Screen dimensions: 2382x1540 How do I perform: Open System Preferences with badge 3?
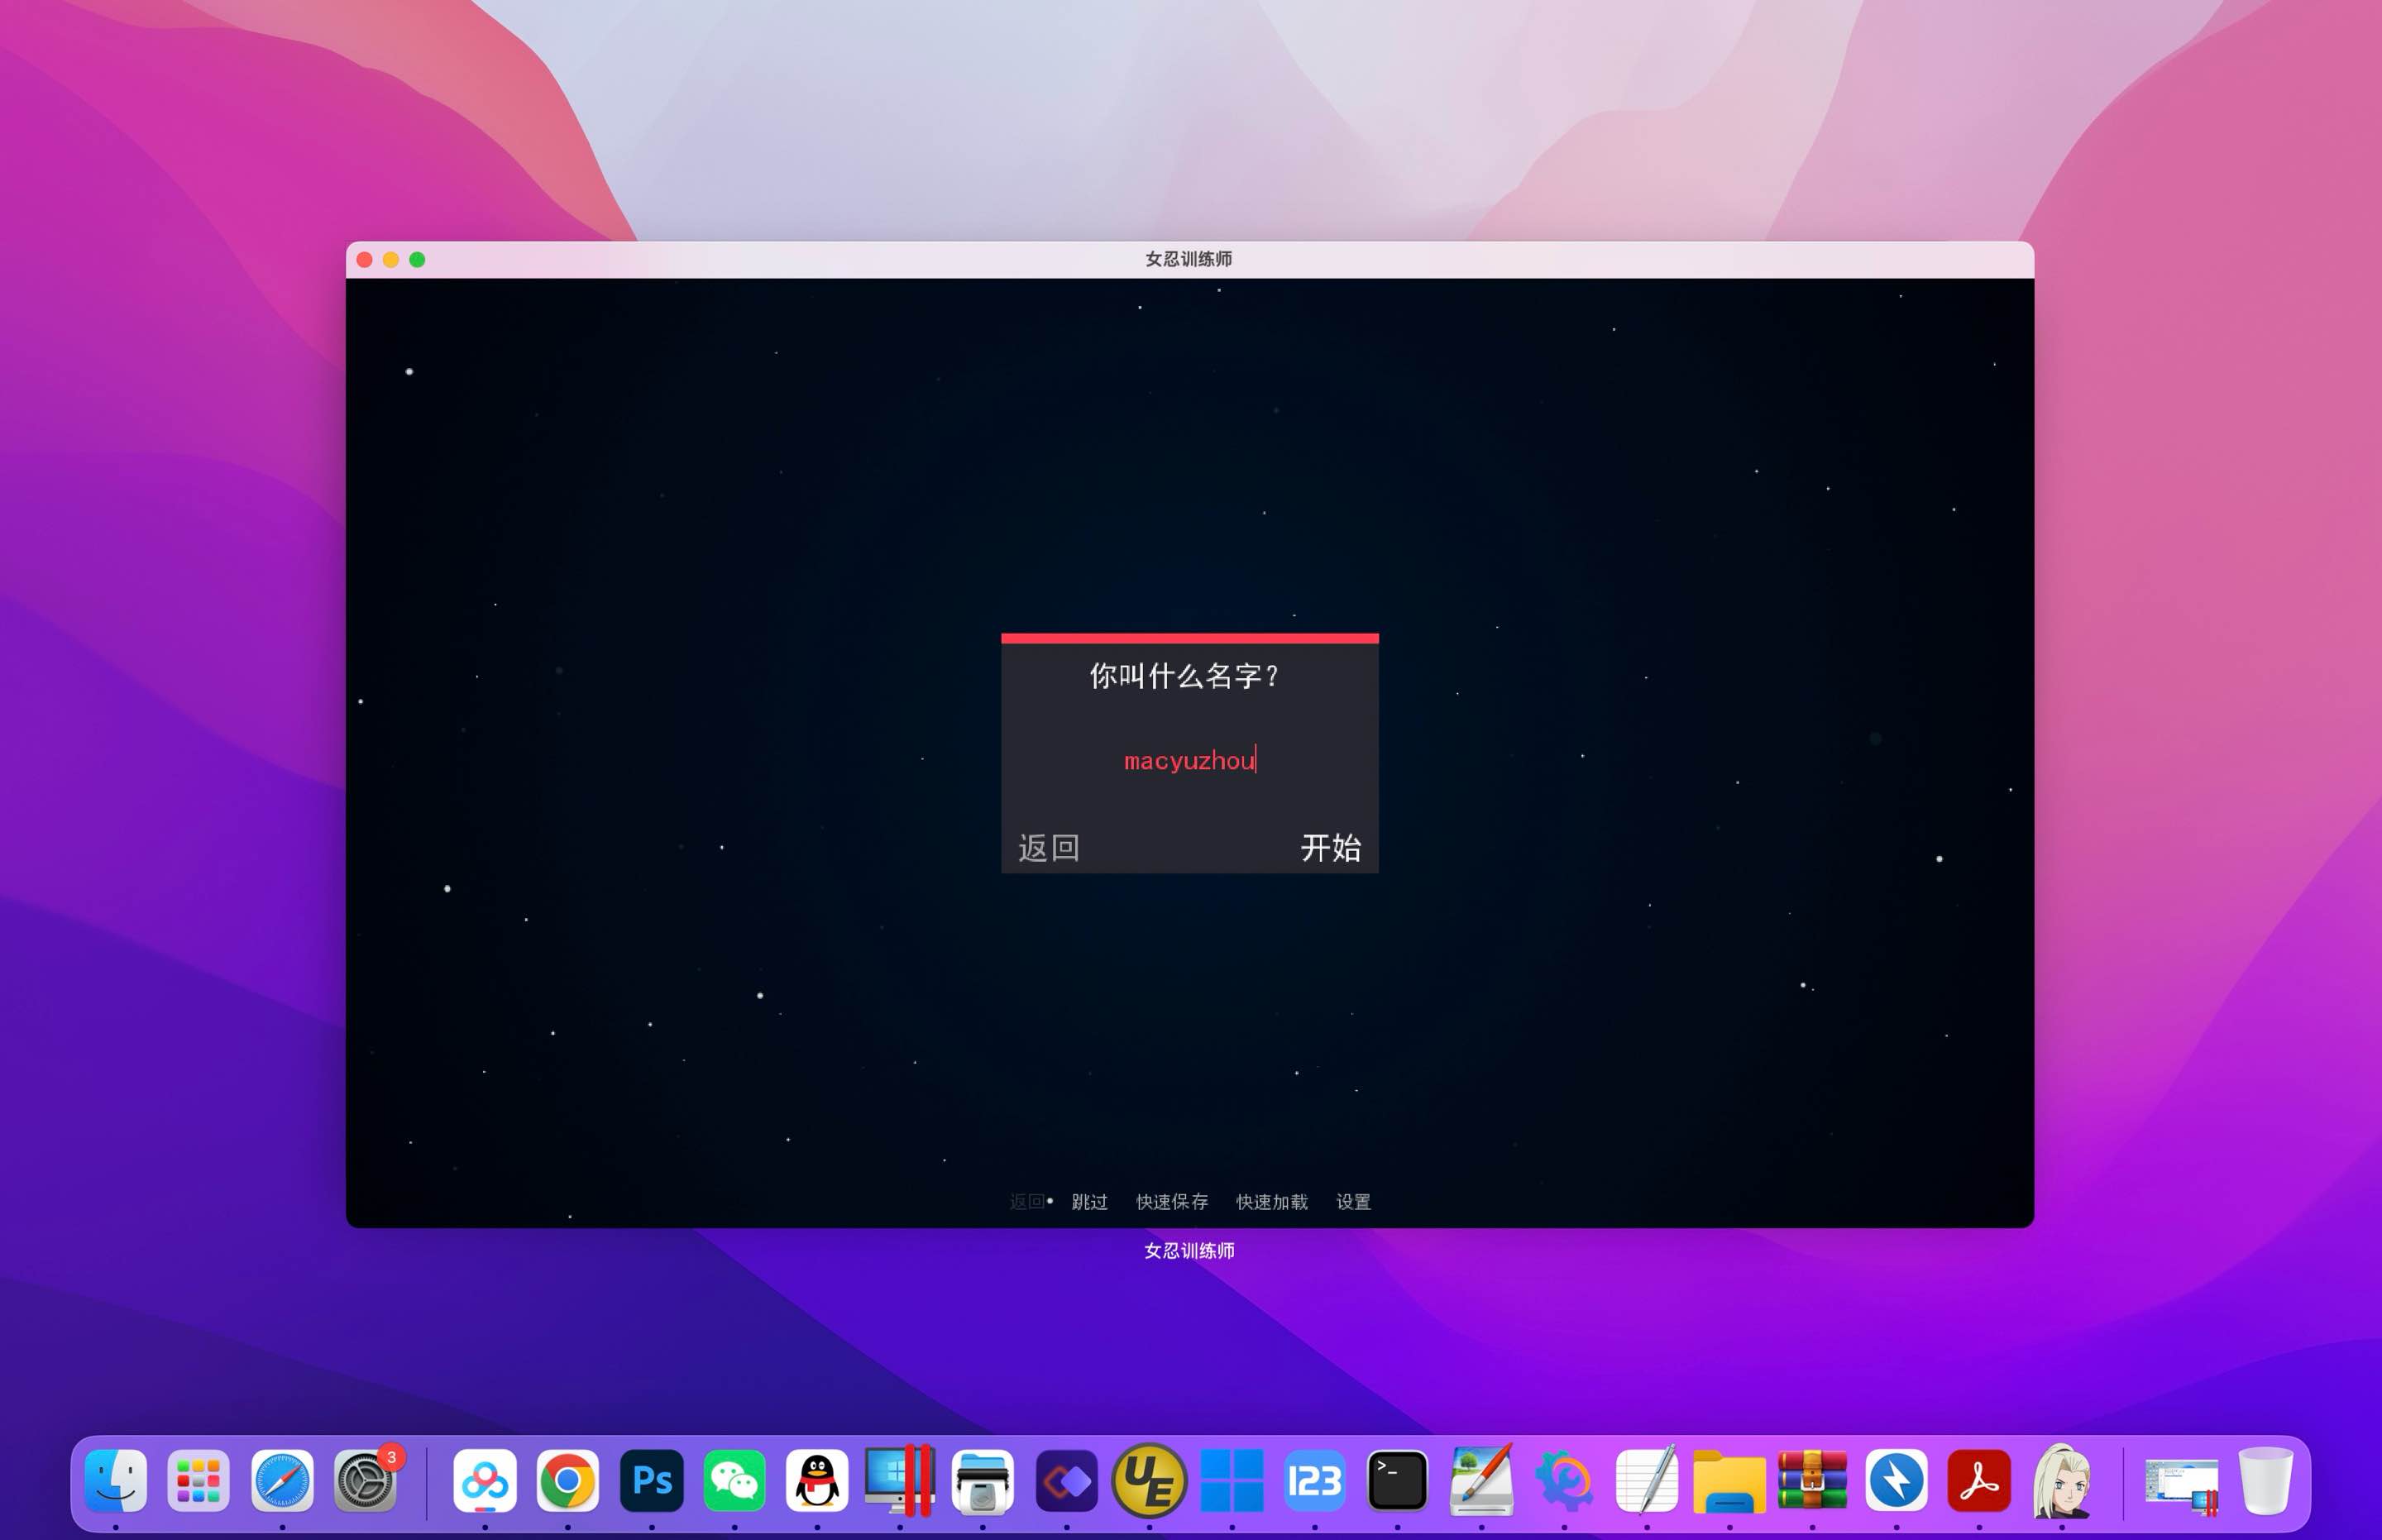click(x=366, y=1480)
